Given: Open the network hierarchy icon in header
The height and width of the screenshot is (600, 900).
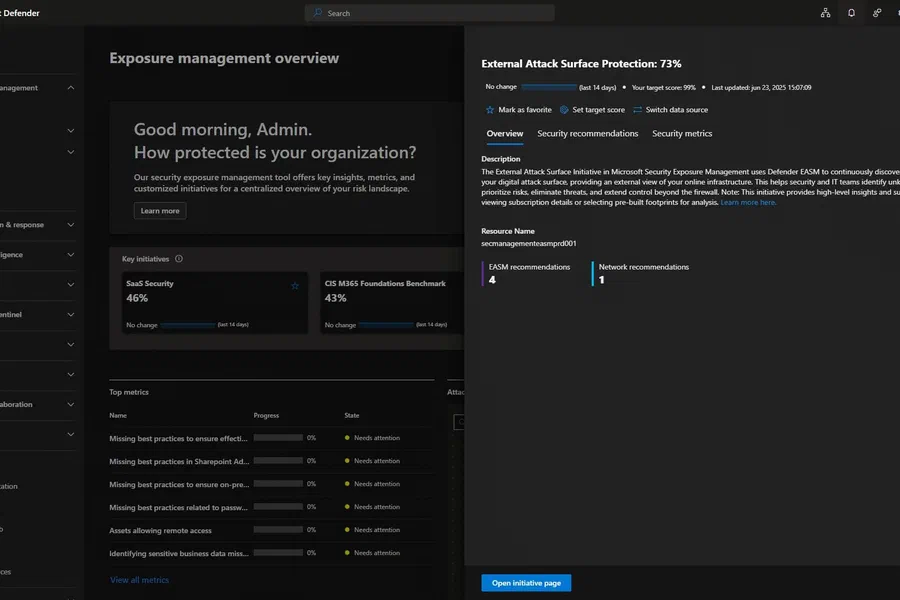Looking at the screenshot, I should pyautogui.click(x=825, y=13).
